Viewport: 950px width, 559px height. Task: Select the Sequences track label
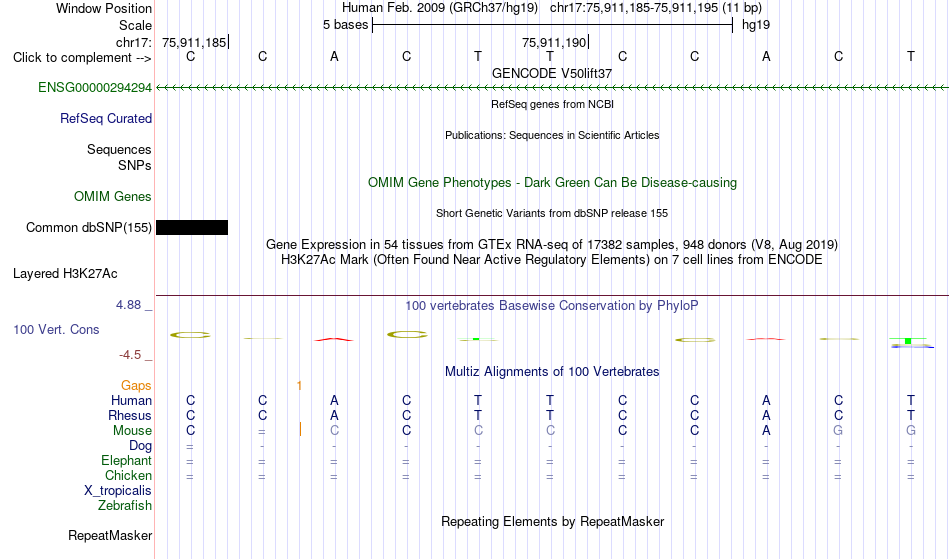pyautogui.click(x=119, y=150)
